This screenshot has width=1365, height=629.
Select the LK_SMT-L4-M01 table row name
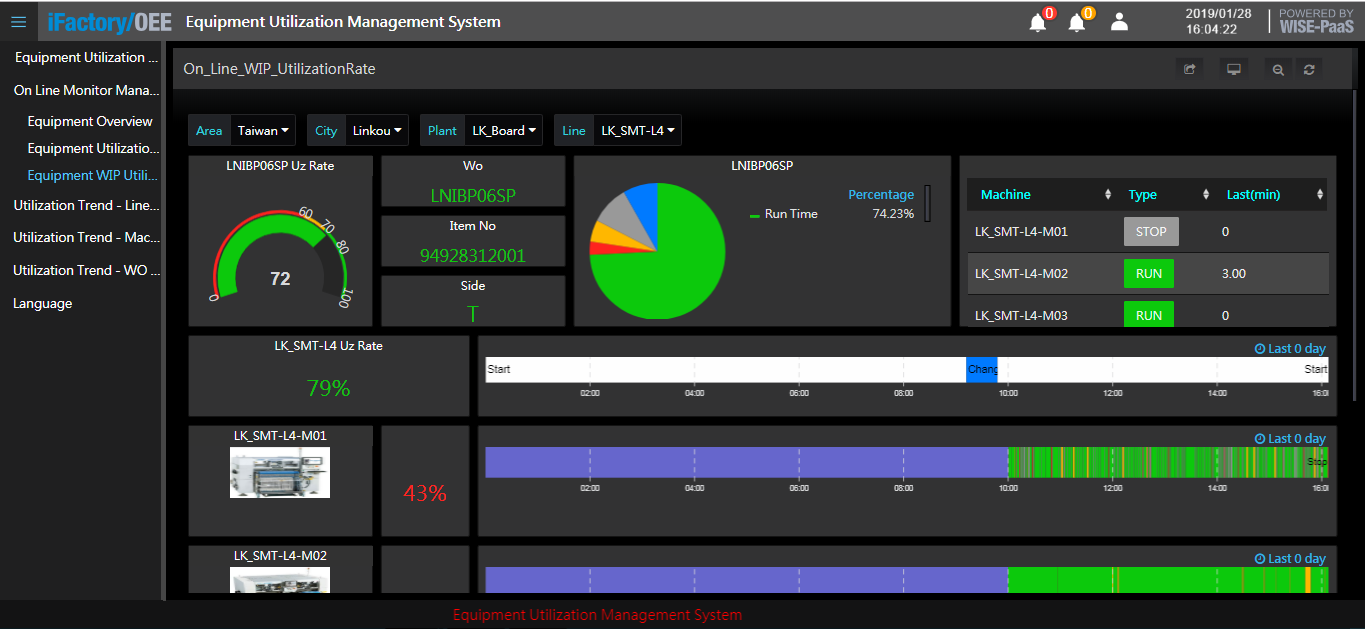(x=1021, y=232)
